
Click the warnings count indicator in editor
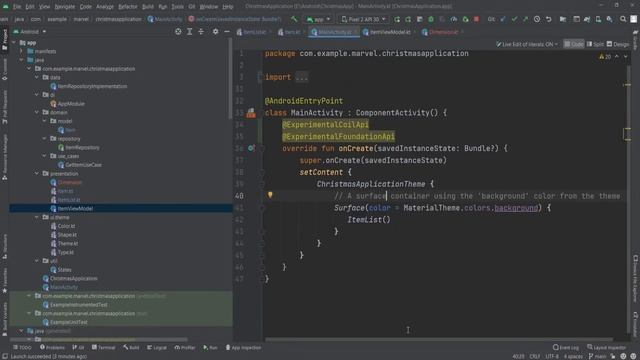click(605, 57)
